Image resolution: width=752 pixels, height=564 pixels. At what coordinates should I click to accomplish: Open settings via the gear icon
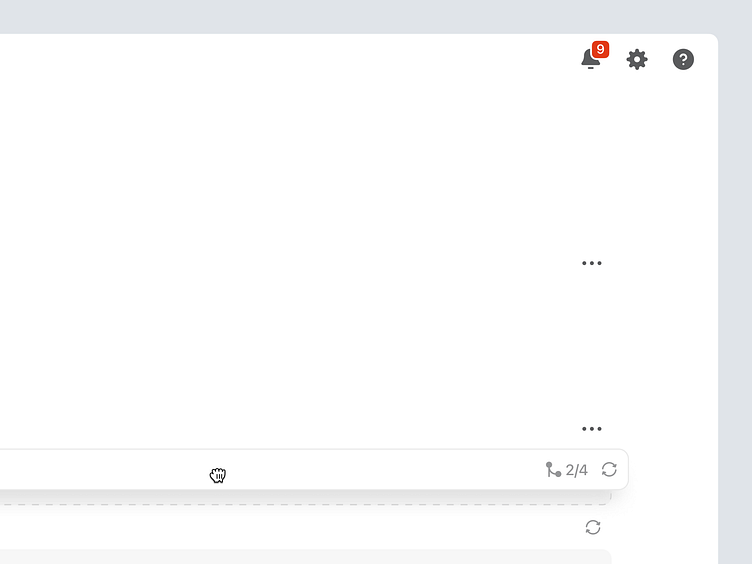coord(637,60)
